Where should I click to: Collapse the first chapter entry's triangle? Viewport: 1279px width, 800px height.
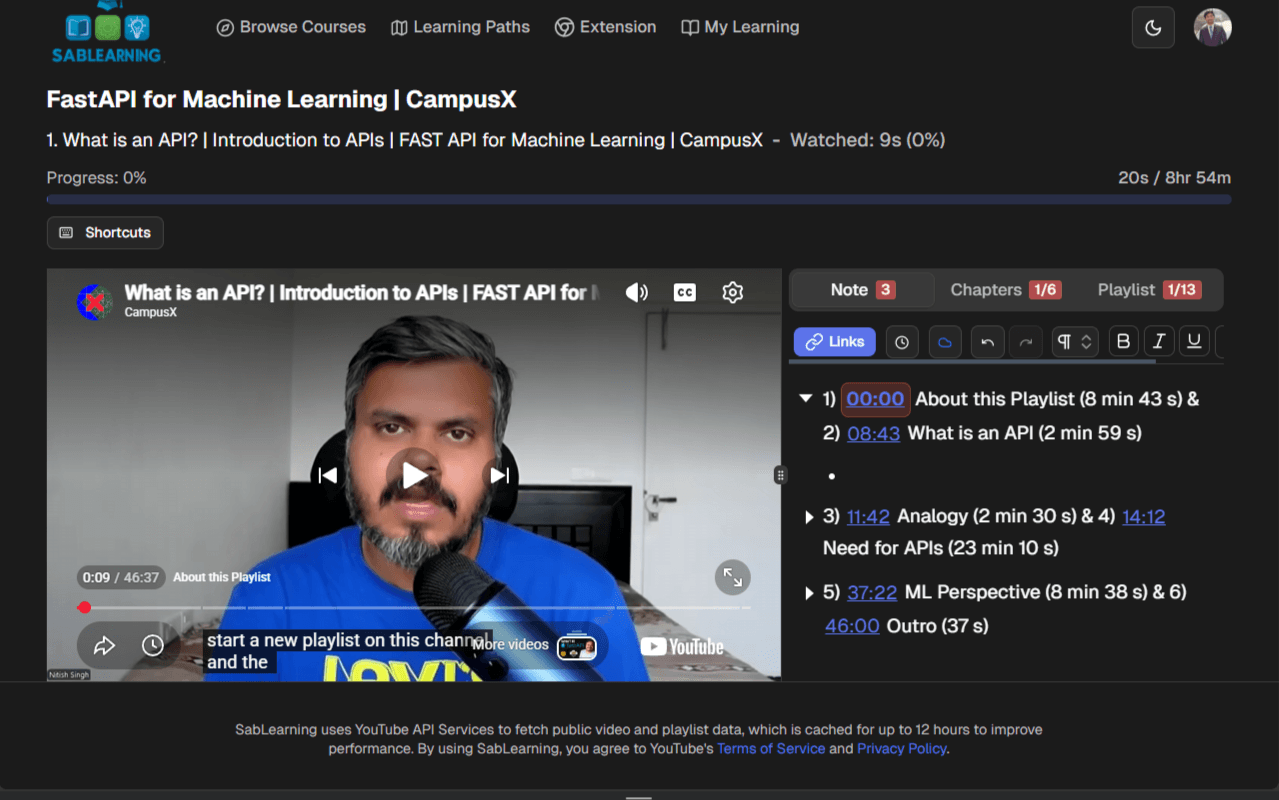pos(805,398)
